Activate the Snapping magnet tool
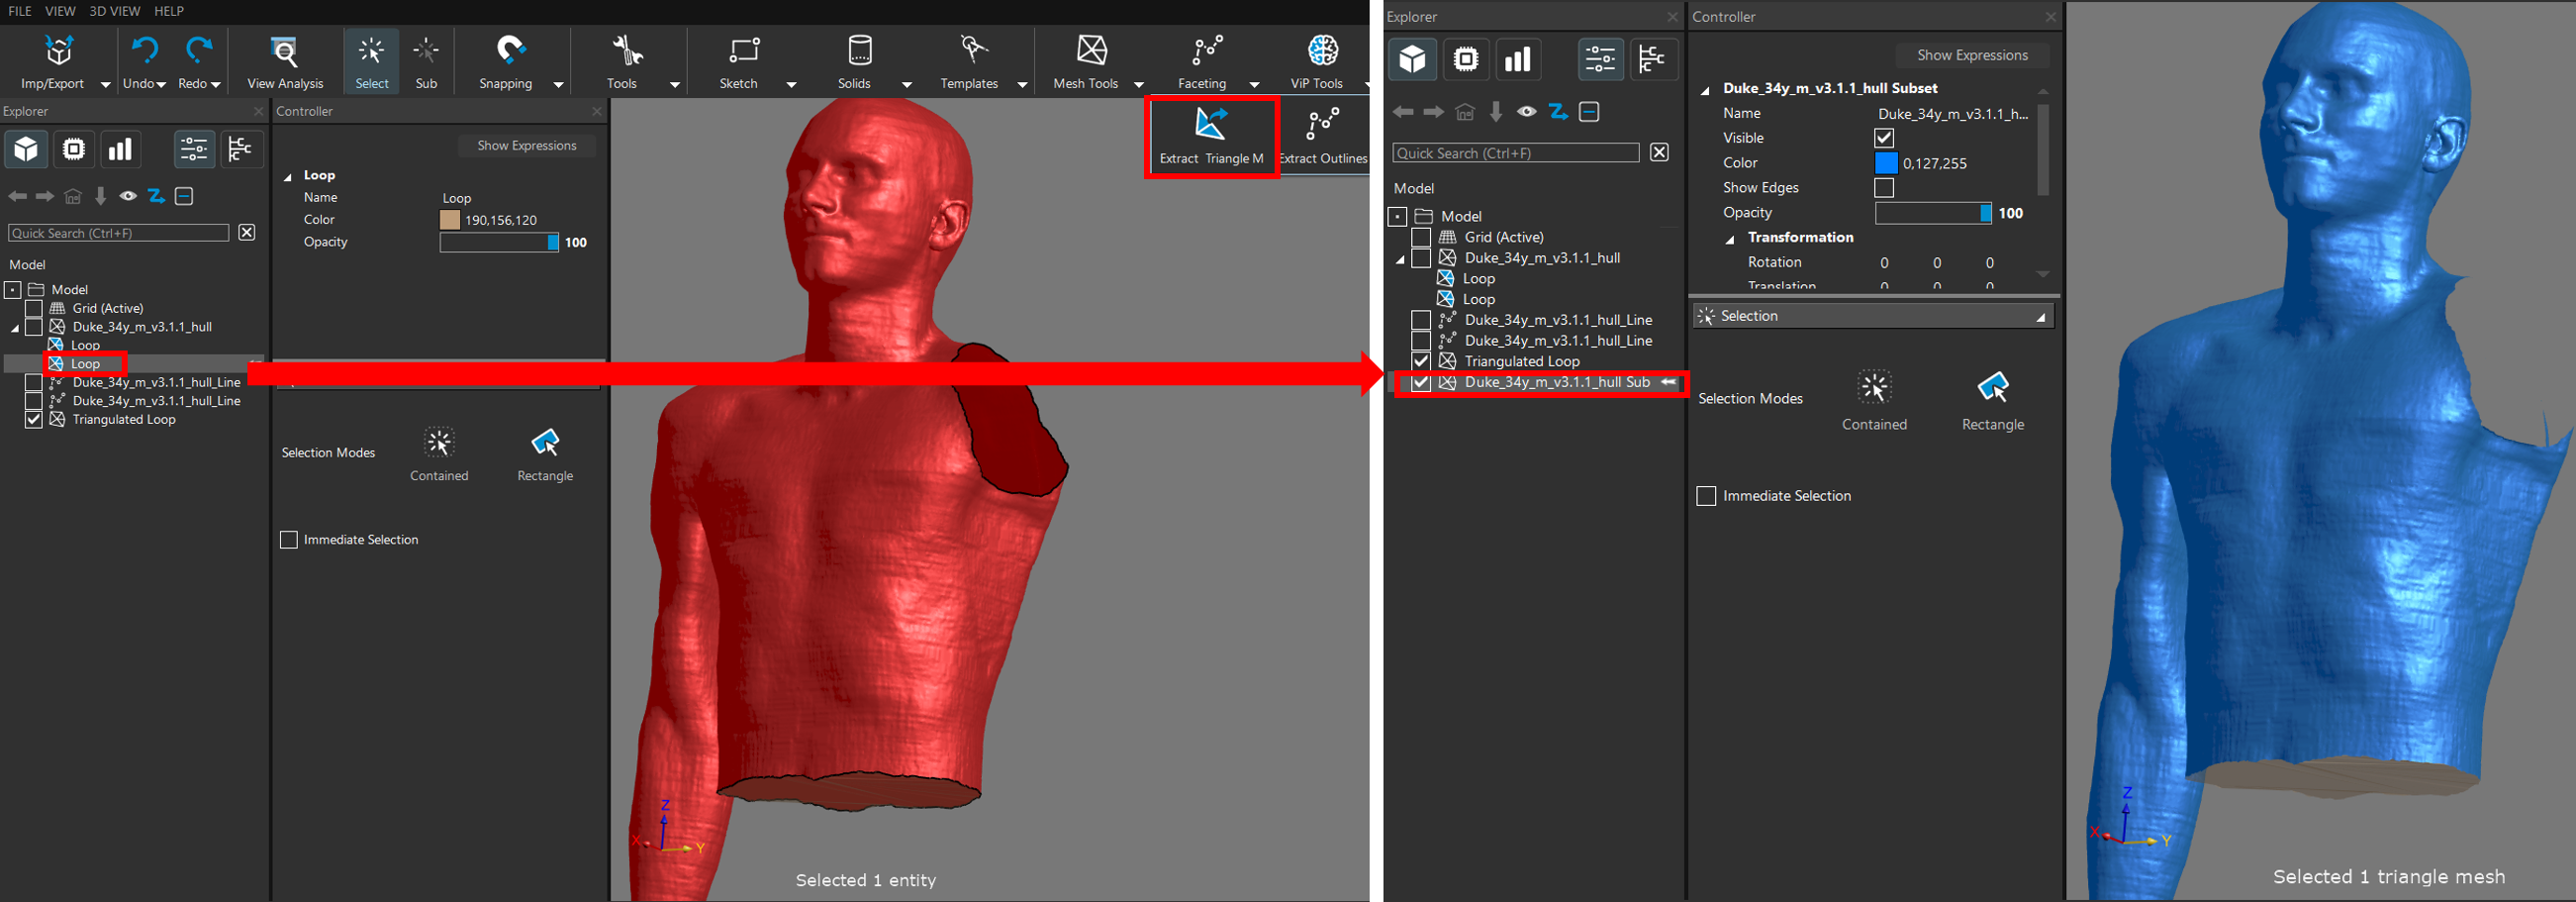Screen dimensions: 2576x902 pos(510,51)
